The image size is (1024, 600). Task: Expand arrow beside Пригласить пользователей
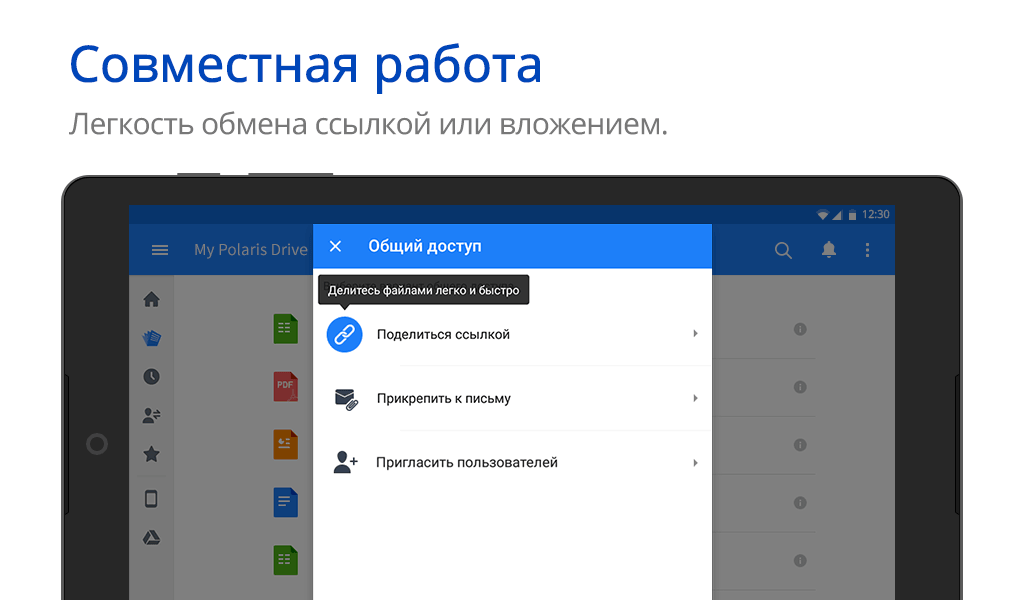coord(695,463)
